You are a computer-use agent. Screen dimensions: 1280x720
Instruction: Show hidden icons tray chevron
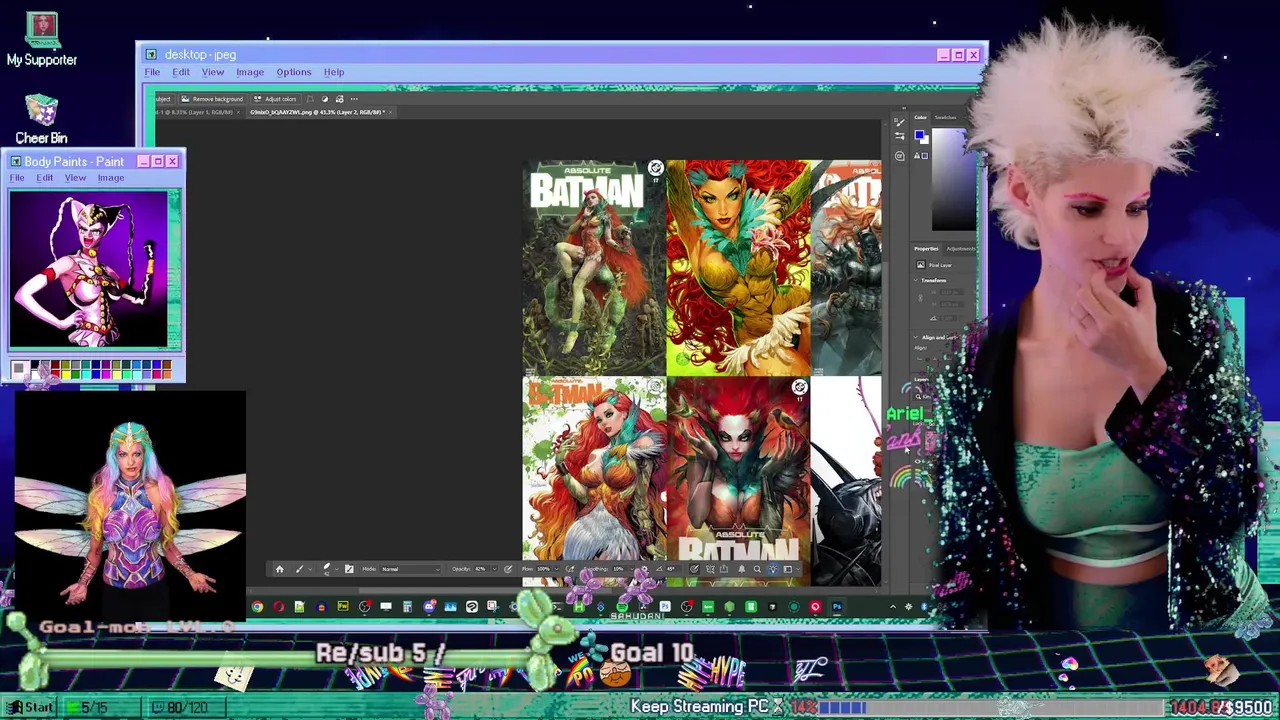coord(893,606)
